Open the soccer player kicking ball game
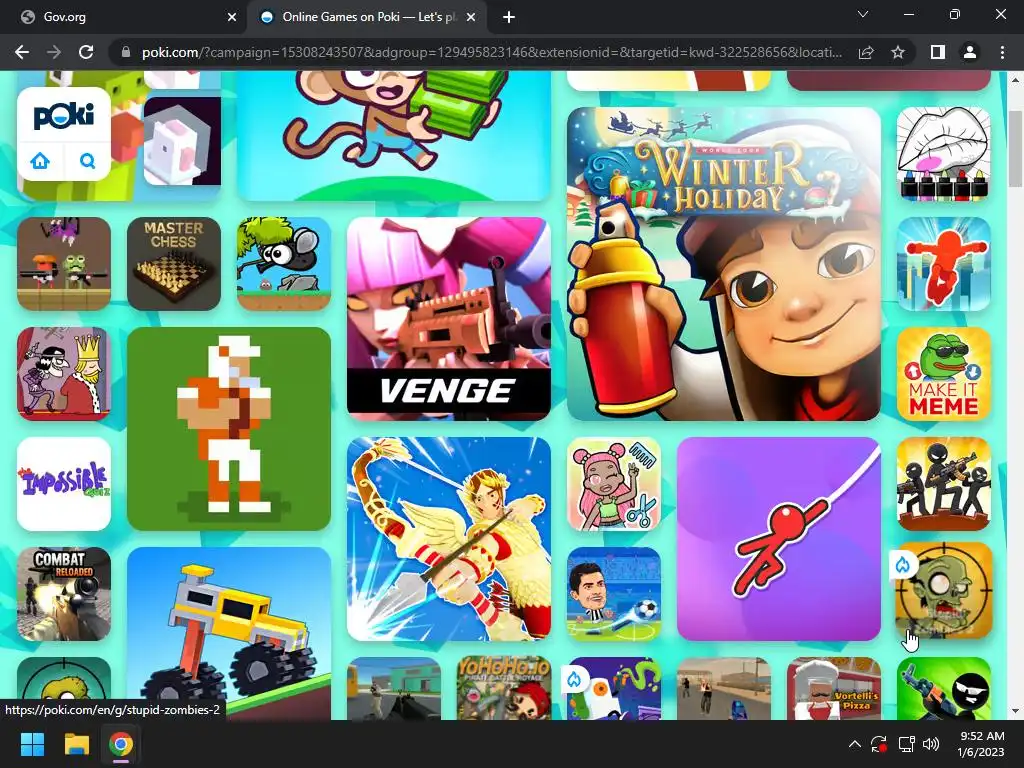1024x768 pixels. pyautogui.click(x=614, y=594)
